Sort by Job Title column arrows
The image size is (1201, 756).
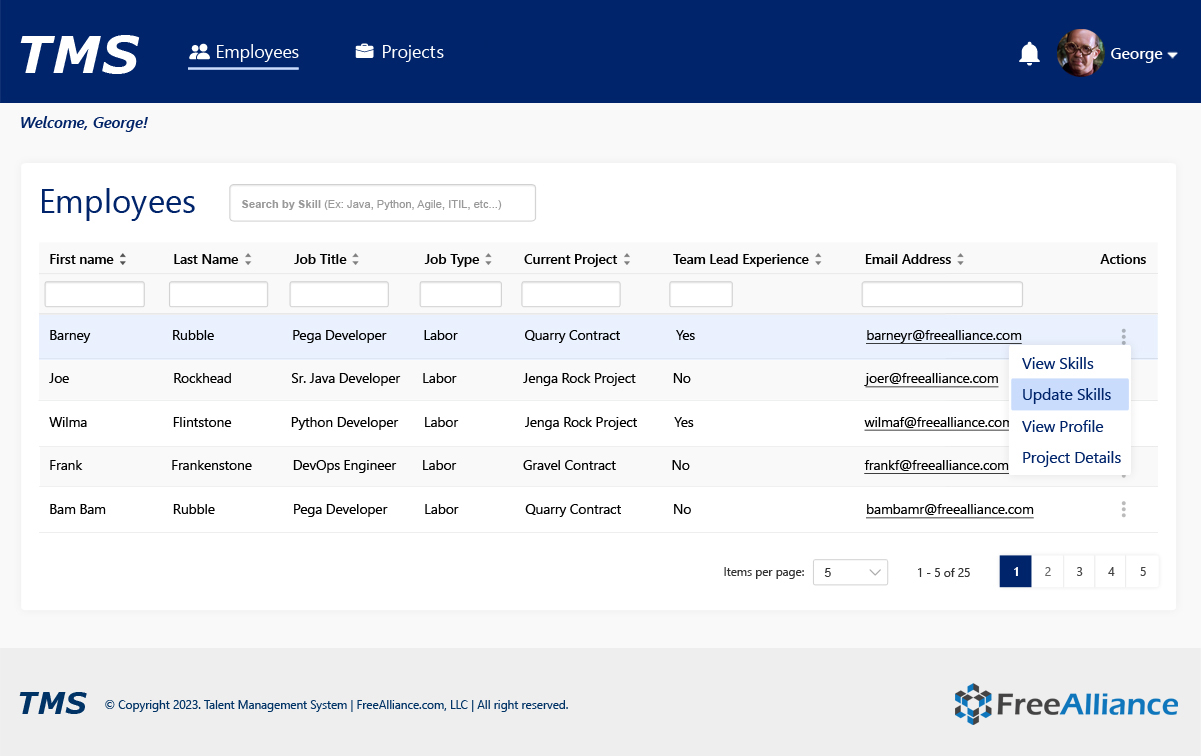coord(355,259)
